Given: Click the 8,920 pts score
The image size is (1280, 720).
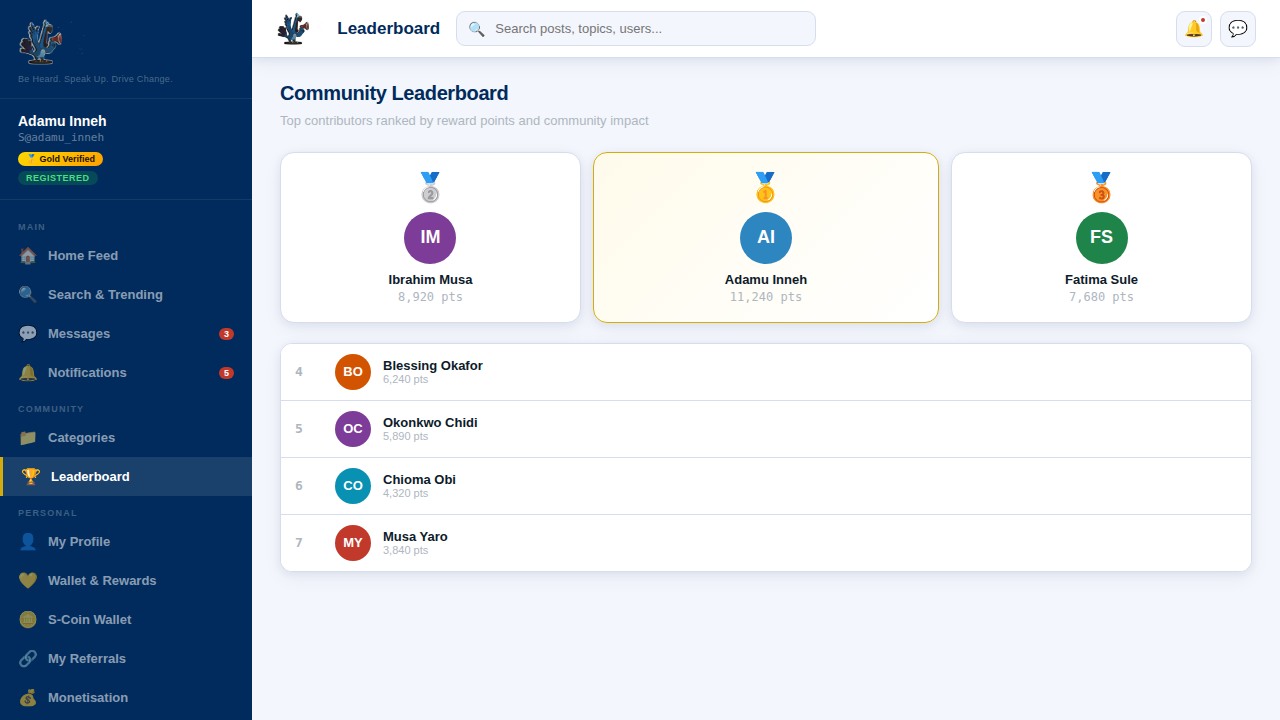Looking at the screenshot, I should point(430,297).
